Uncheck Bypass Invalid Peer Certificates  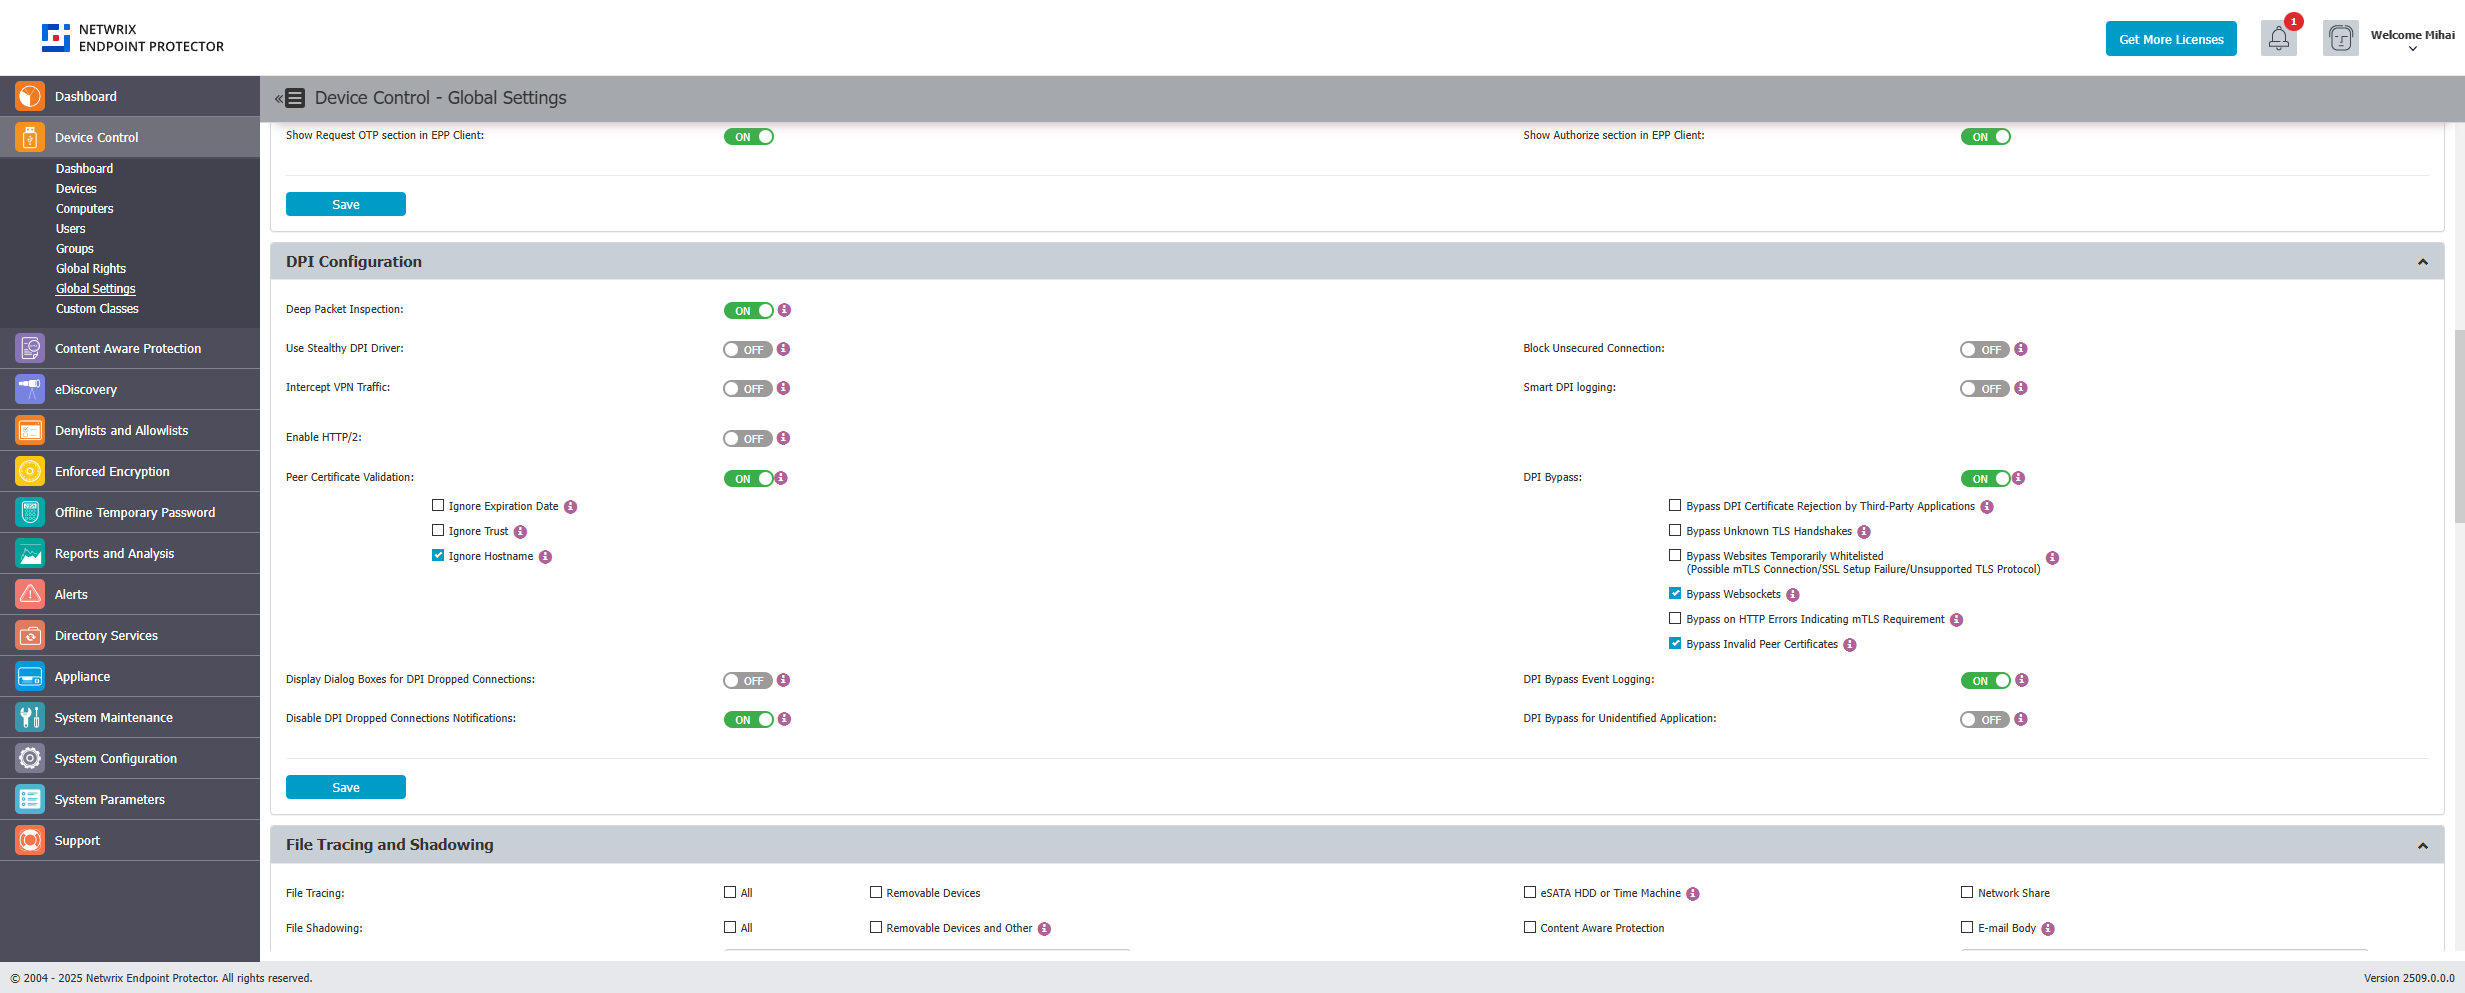(x=1675, y=643)
